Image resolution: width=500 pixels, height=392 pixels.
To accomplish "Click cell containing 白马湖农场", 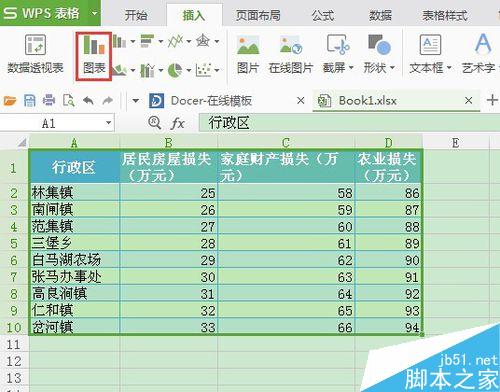I will click(x=75, y=260).
